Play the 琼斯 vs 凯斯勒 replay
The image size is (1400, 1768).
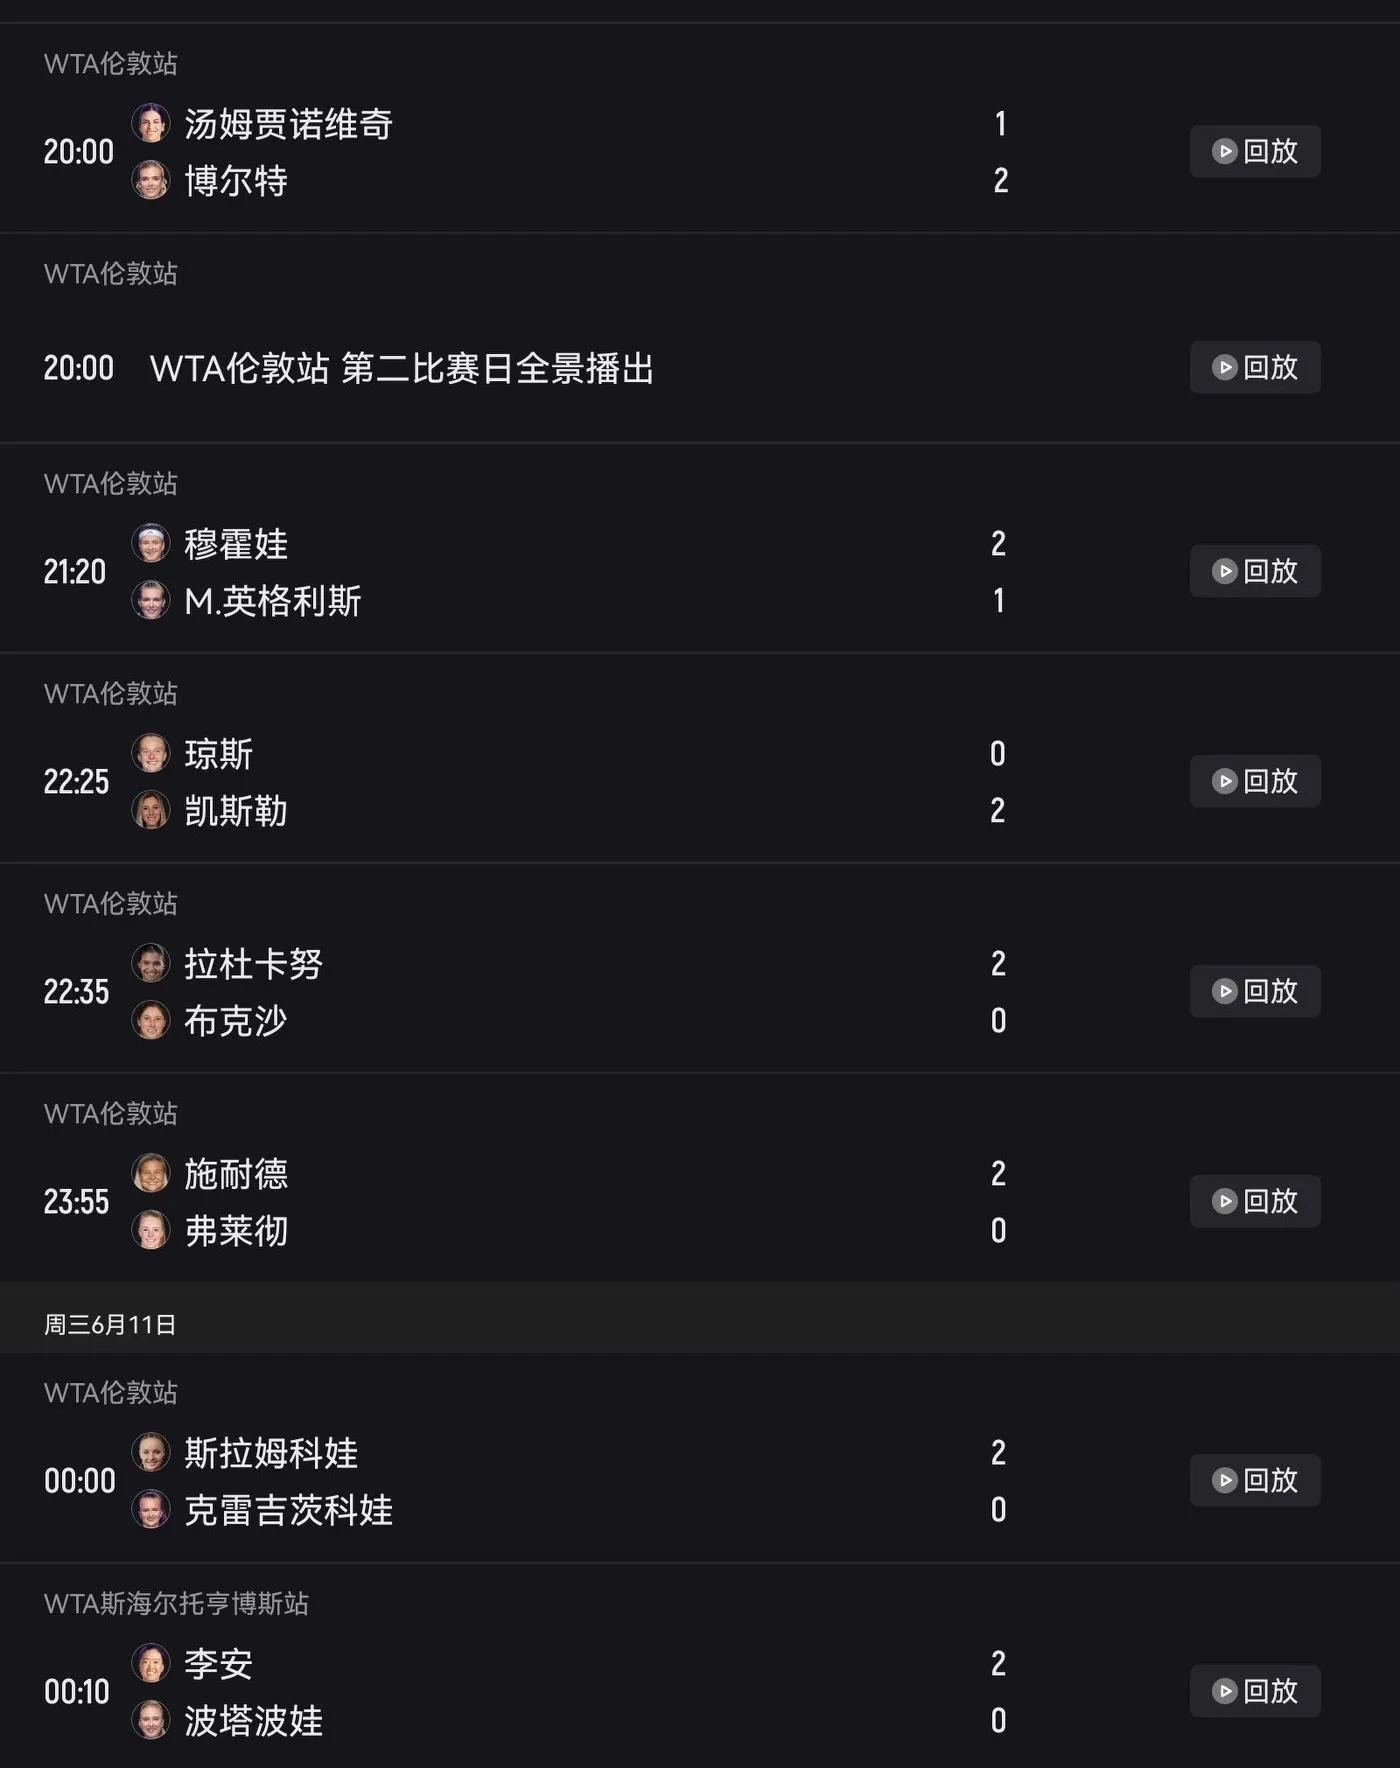click(x=1255, y=781)
